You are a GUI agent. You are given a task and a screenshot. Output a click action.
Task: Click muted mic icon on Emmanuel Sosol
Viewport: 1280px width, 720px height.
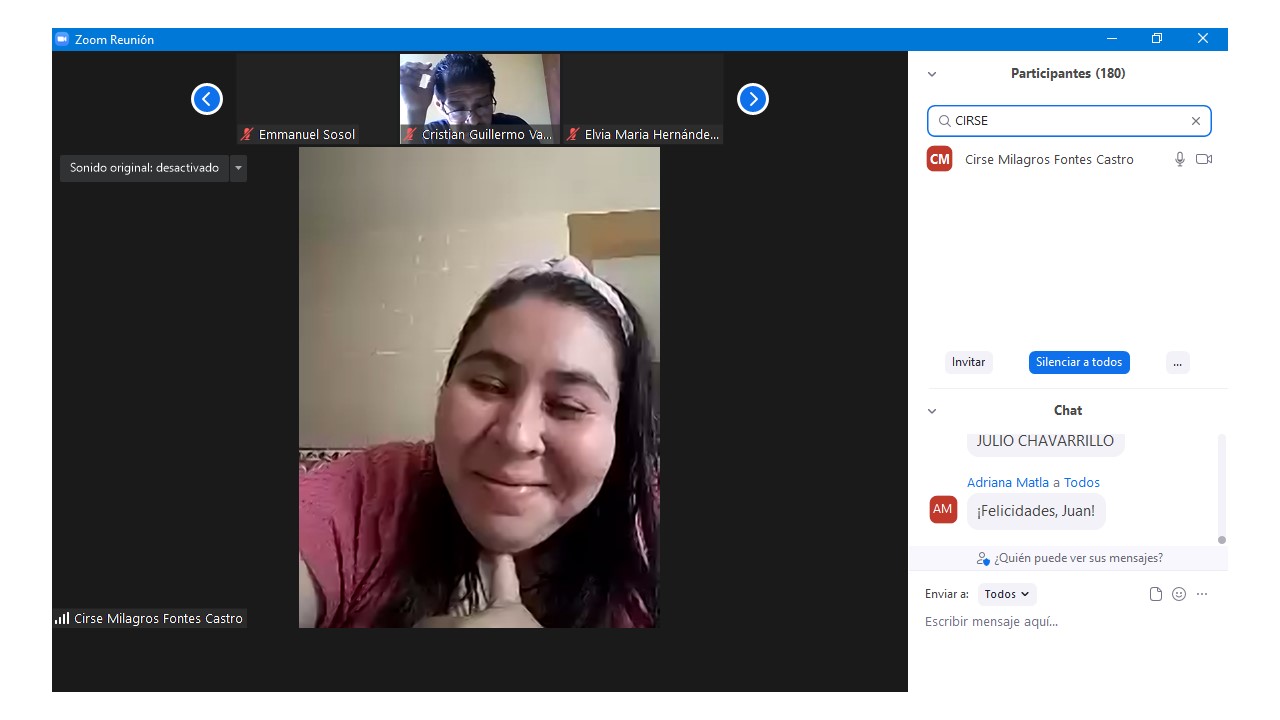click(247, 134)
